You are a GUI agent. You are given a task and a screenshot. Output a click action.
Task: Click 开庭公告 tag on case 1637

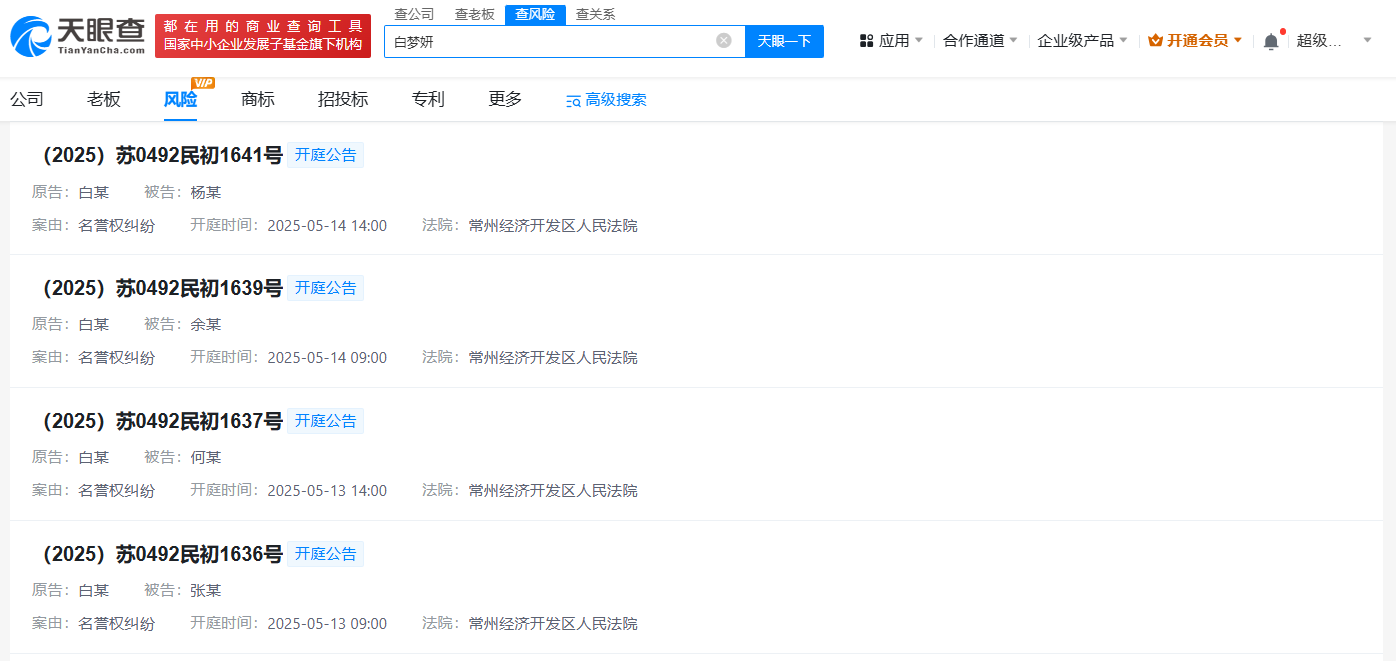325,421
